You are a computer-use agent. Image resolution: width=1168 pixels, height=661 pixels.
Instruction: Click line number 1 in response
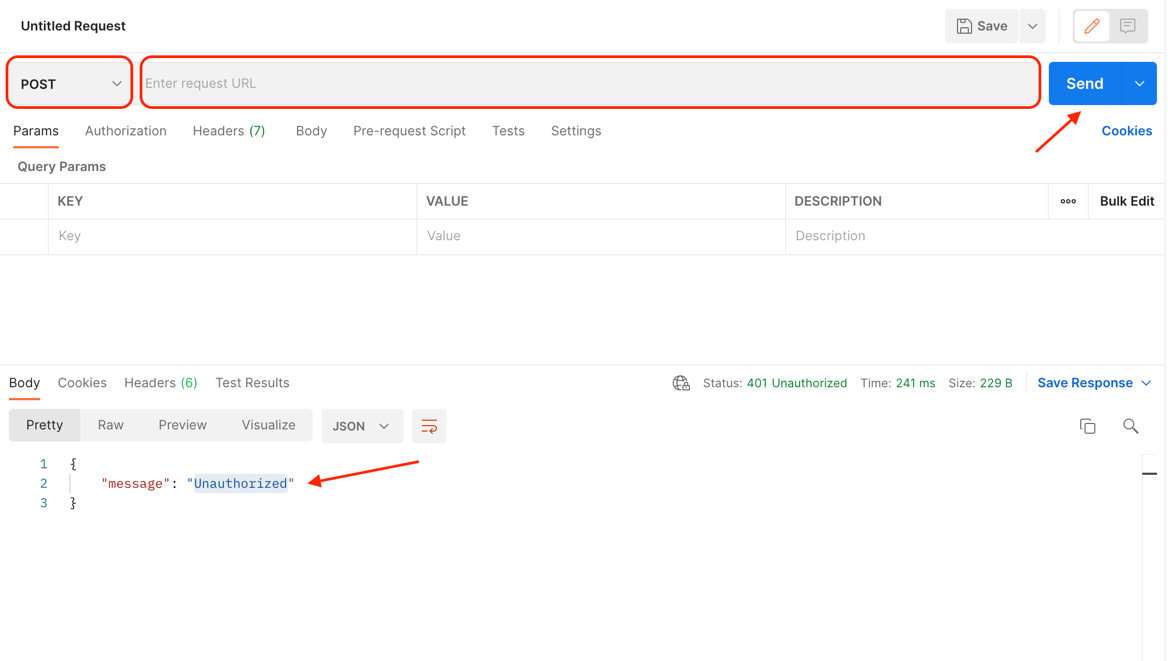(x=43, y=464)
